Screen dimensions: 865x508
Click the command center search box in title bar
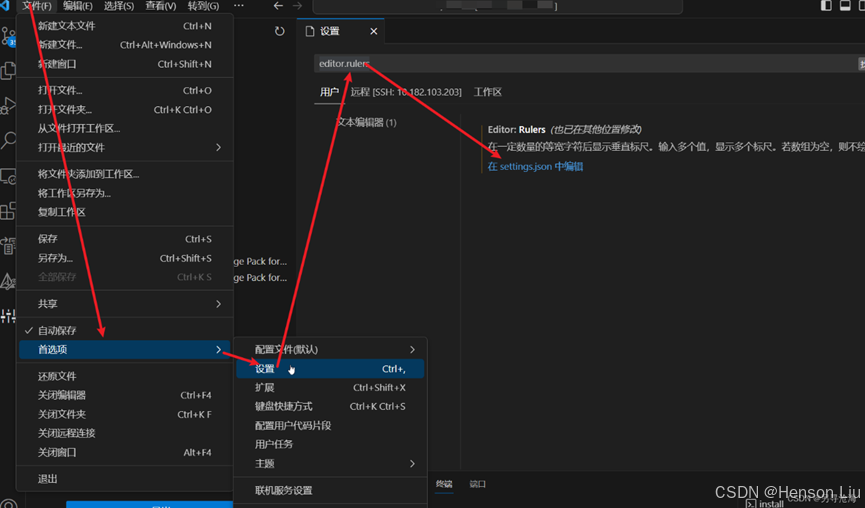[x=498, y=6]
